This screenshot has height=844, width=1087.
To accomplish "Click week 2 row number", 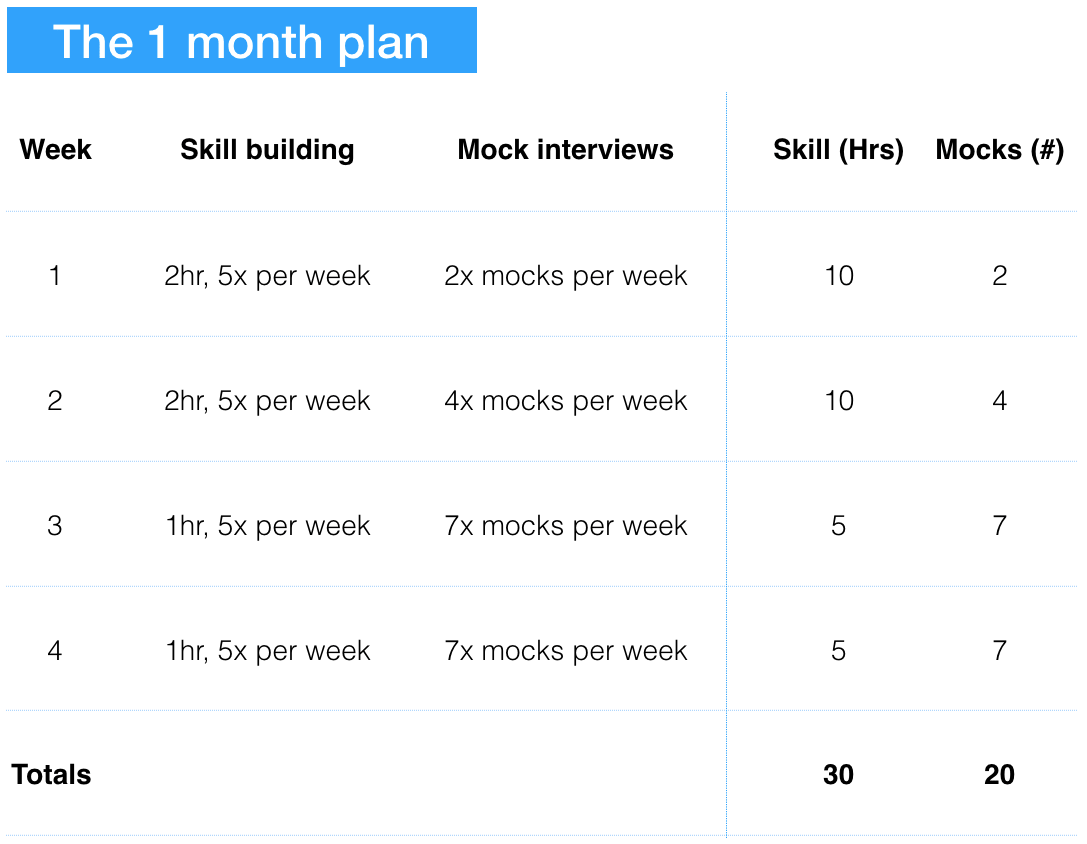I will 55,401.
